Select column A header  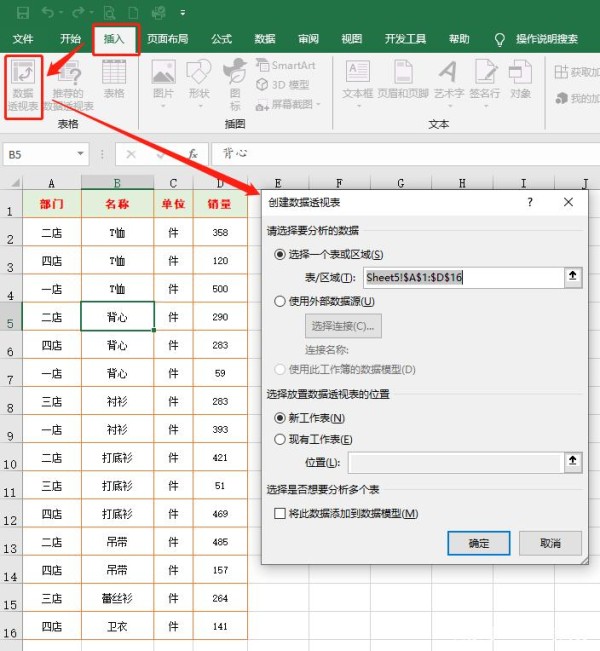click(51, 183)
